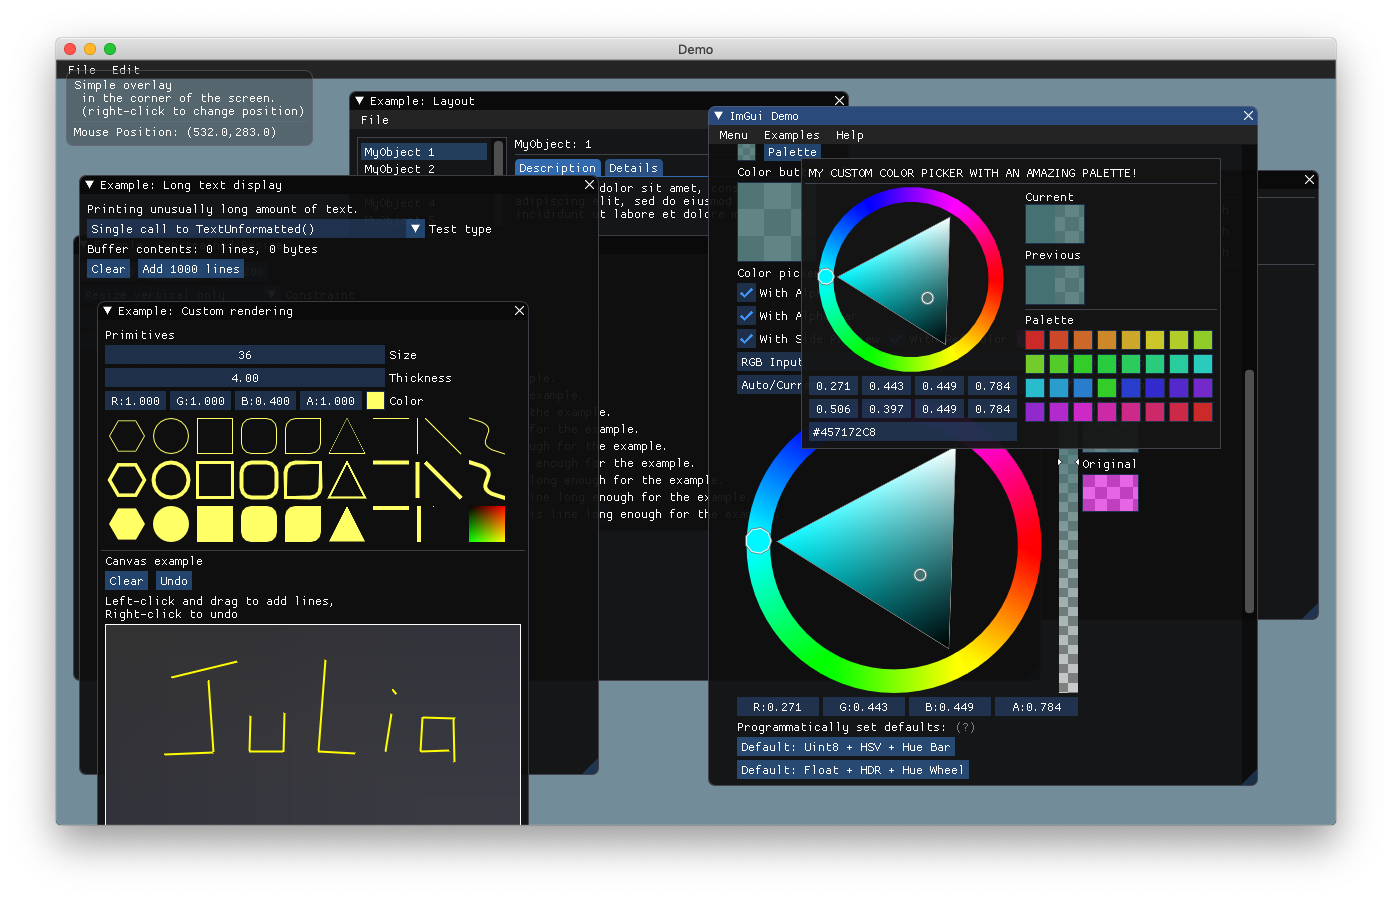Toggle With Alpha checkbox under Color picker label
1392x899 pixels.
(746, 293)
